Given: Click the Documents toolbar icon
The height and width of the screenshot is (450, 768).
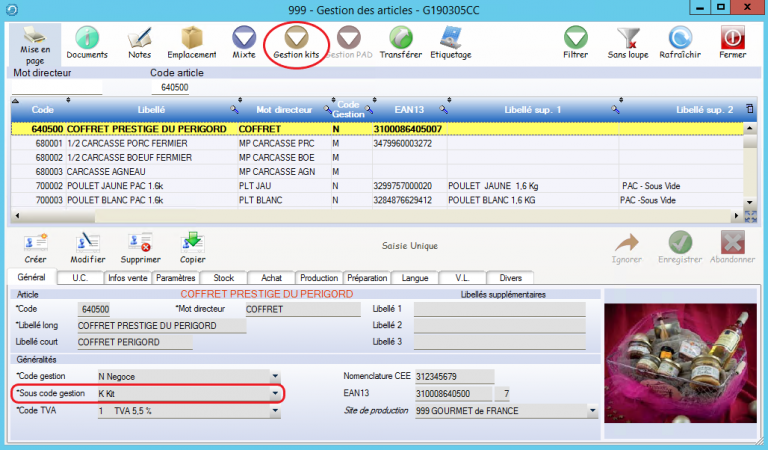Looking at the screenshot, I should [87, 39].
